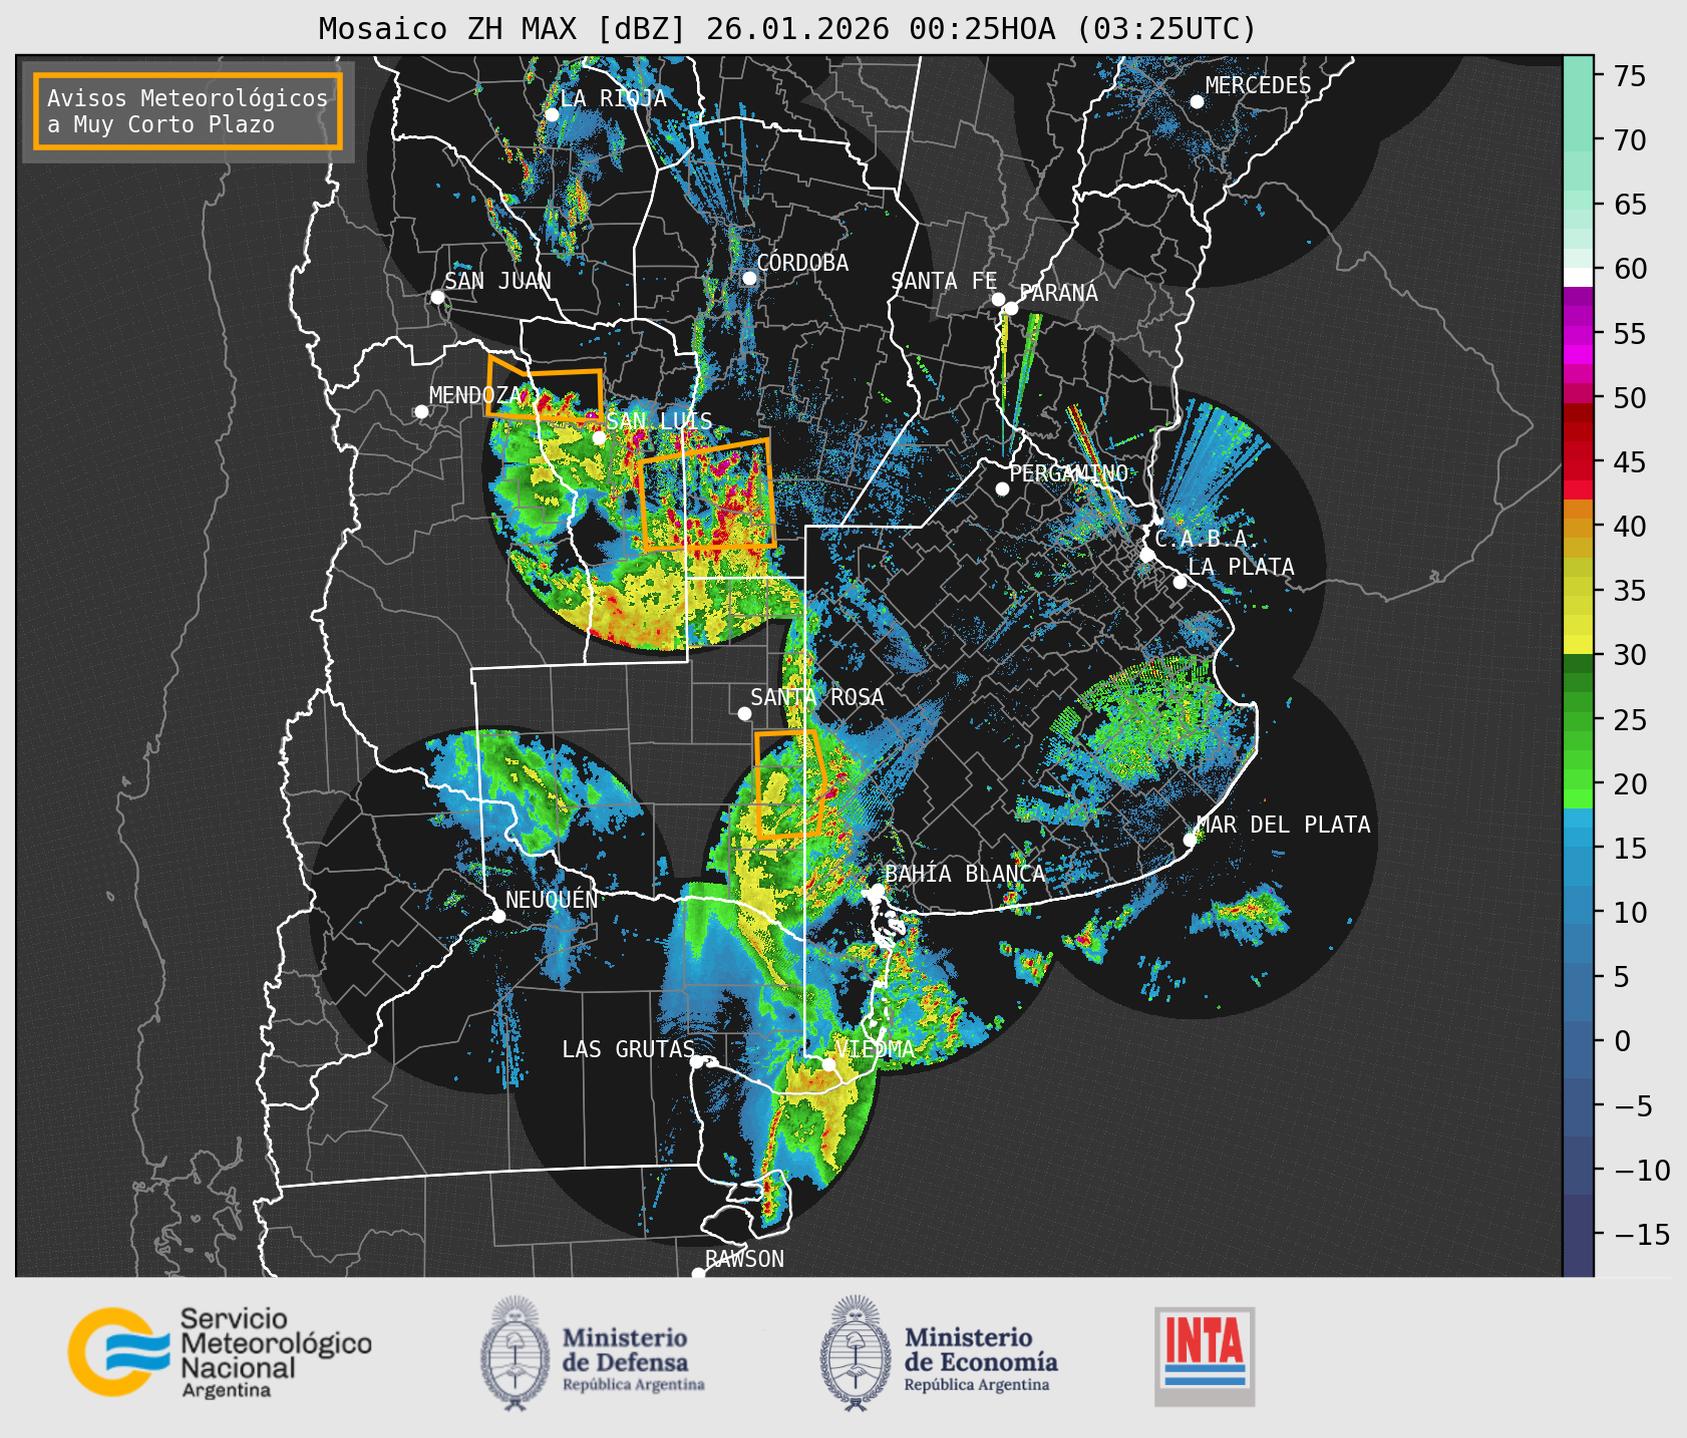Select the Mendoza city marker dot
1687x1438 pixels.
tap(421, 412)
